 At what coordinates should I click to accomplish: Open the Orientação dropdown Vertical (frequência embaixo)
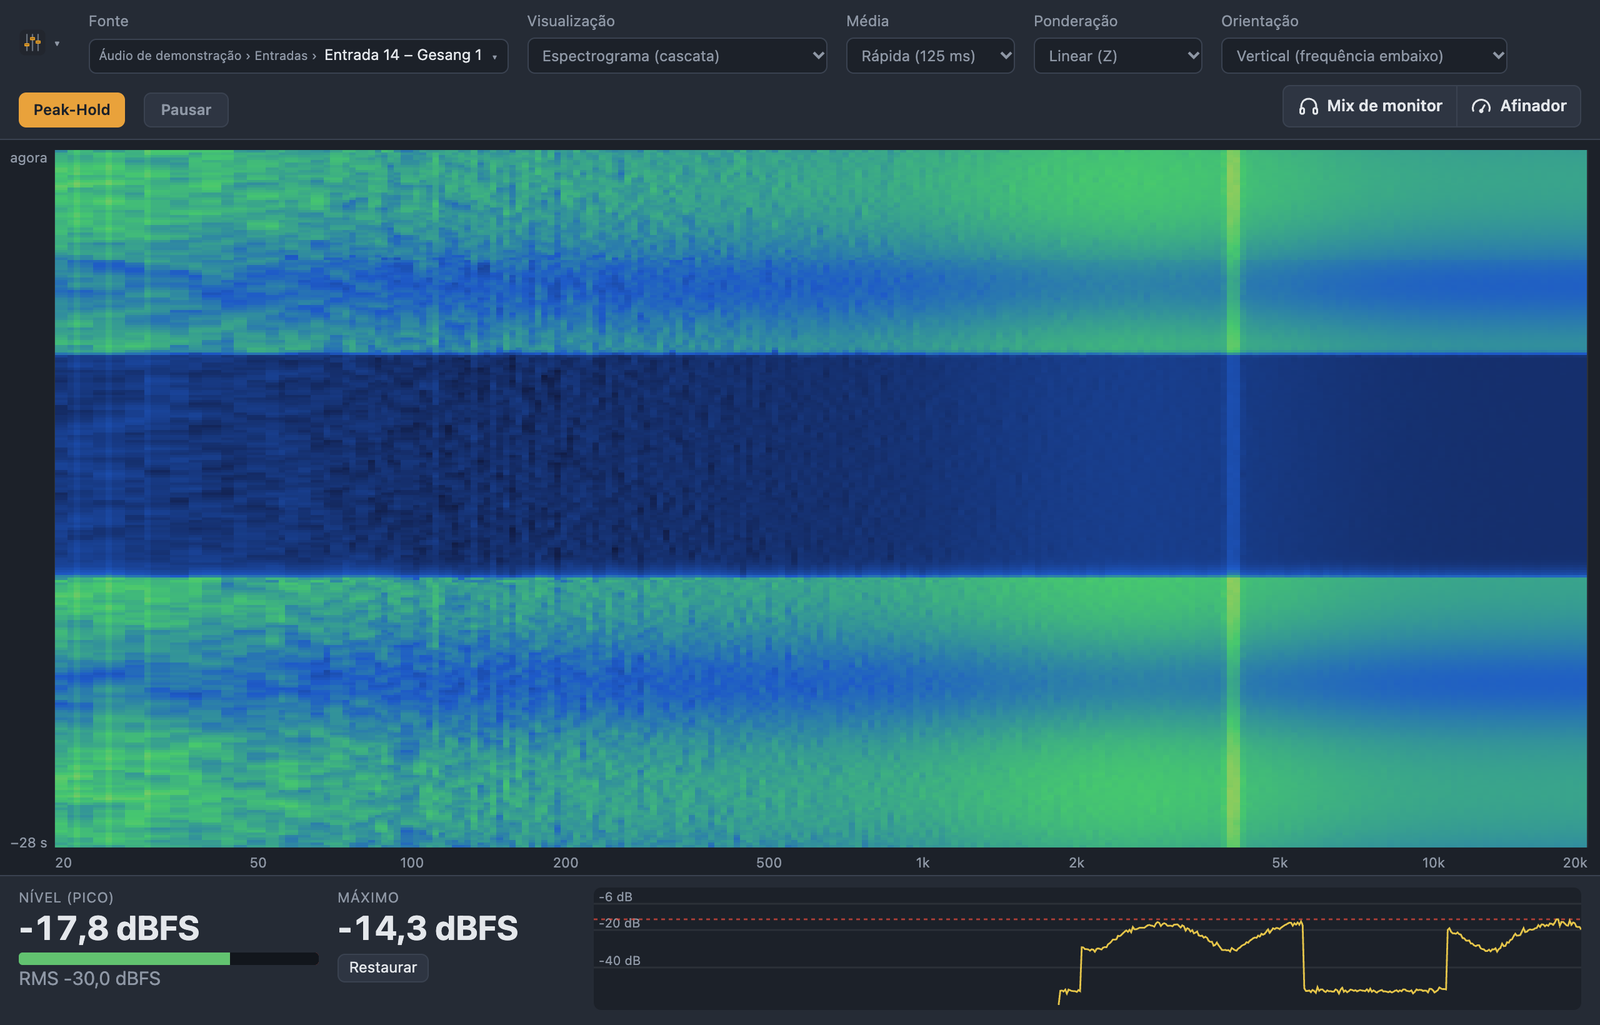[x=1364, y=56]
